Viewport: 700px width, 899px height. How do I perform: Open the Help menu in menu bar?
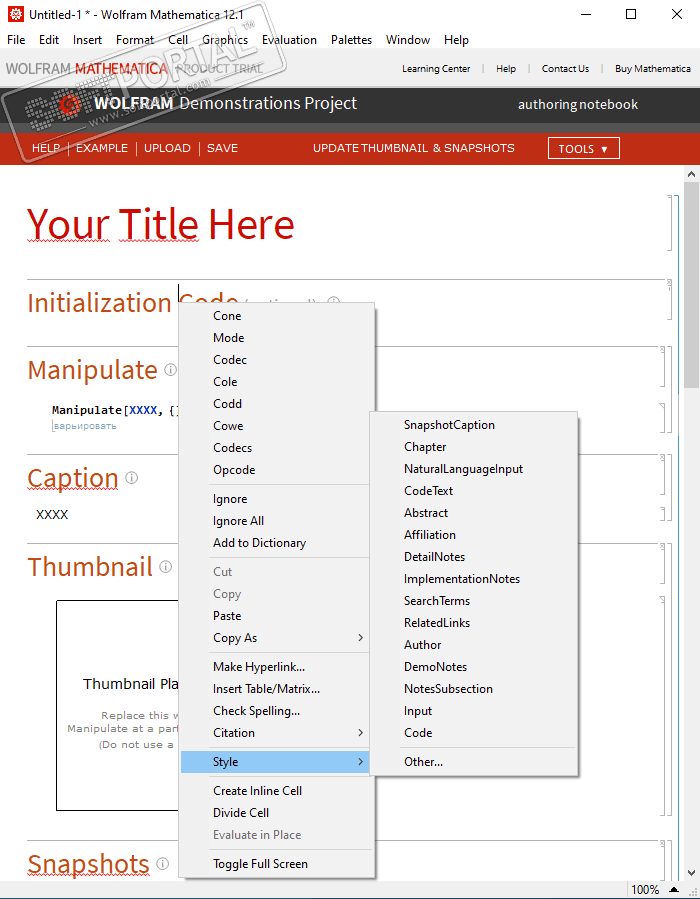456,40
